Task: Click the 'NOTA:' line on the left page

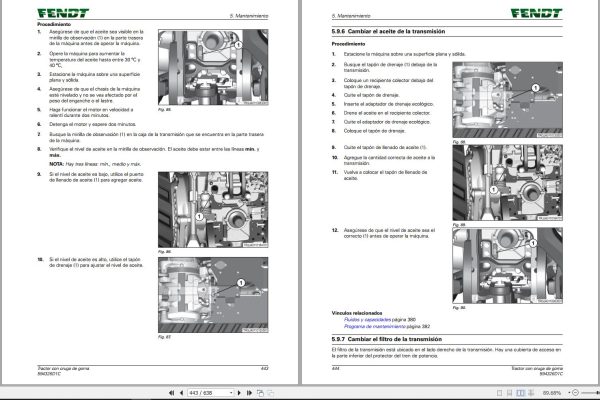Action: point(95,164)
